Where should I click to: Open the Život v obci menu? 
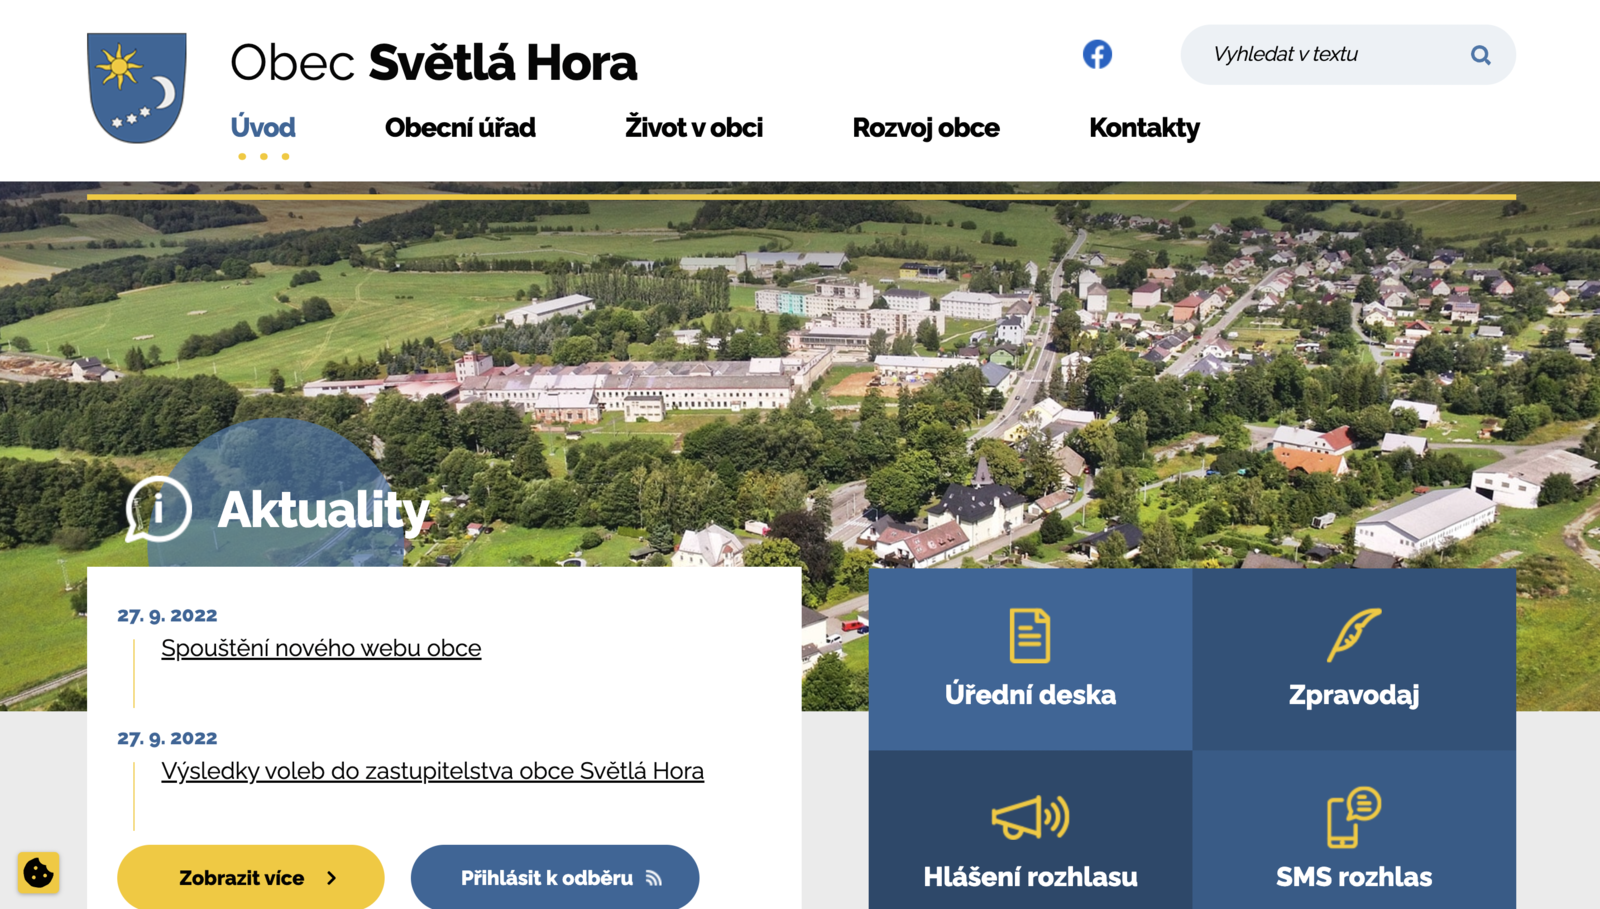pyautogui.click(x=693, y=128)
